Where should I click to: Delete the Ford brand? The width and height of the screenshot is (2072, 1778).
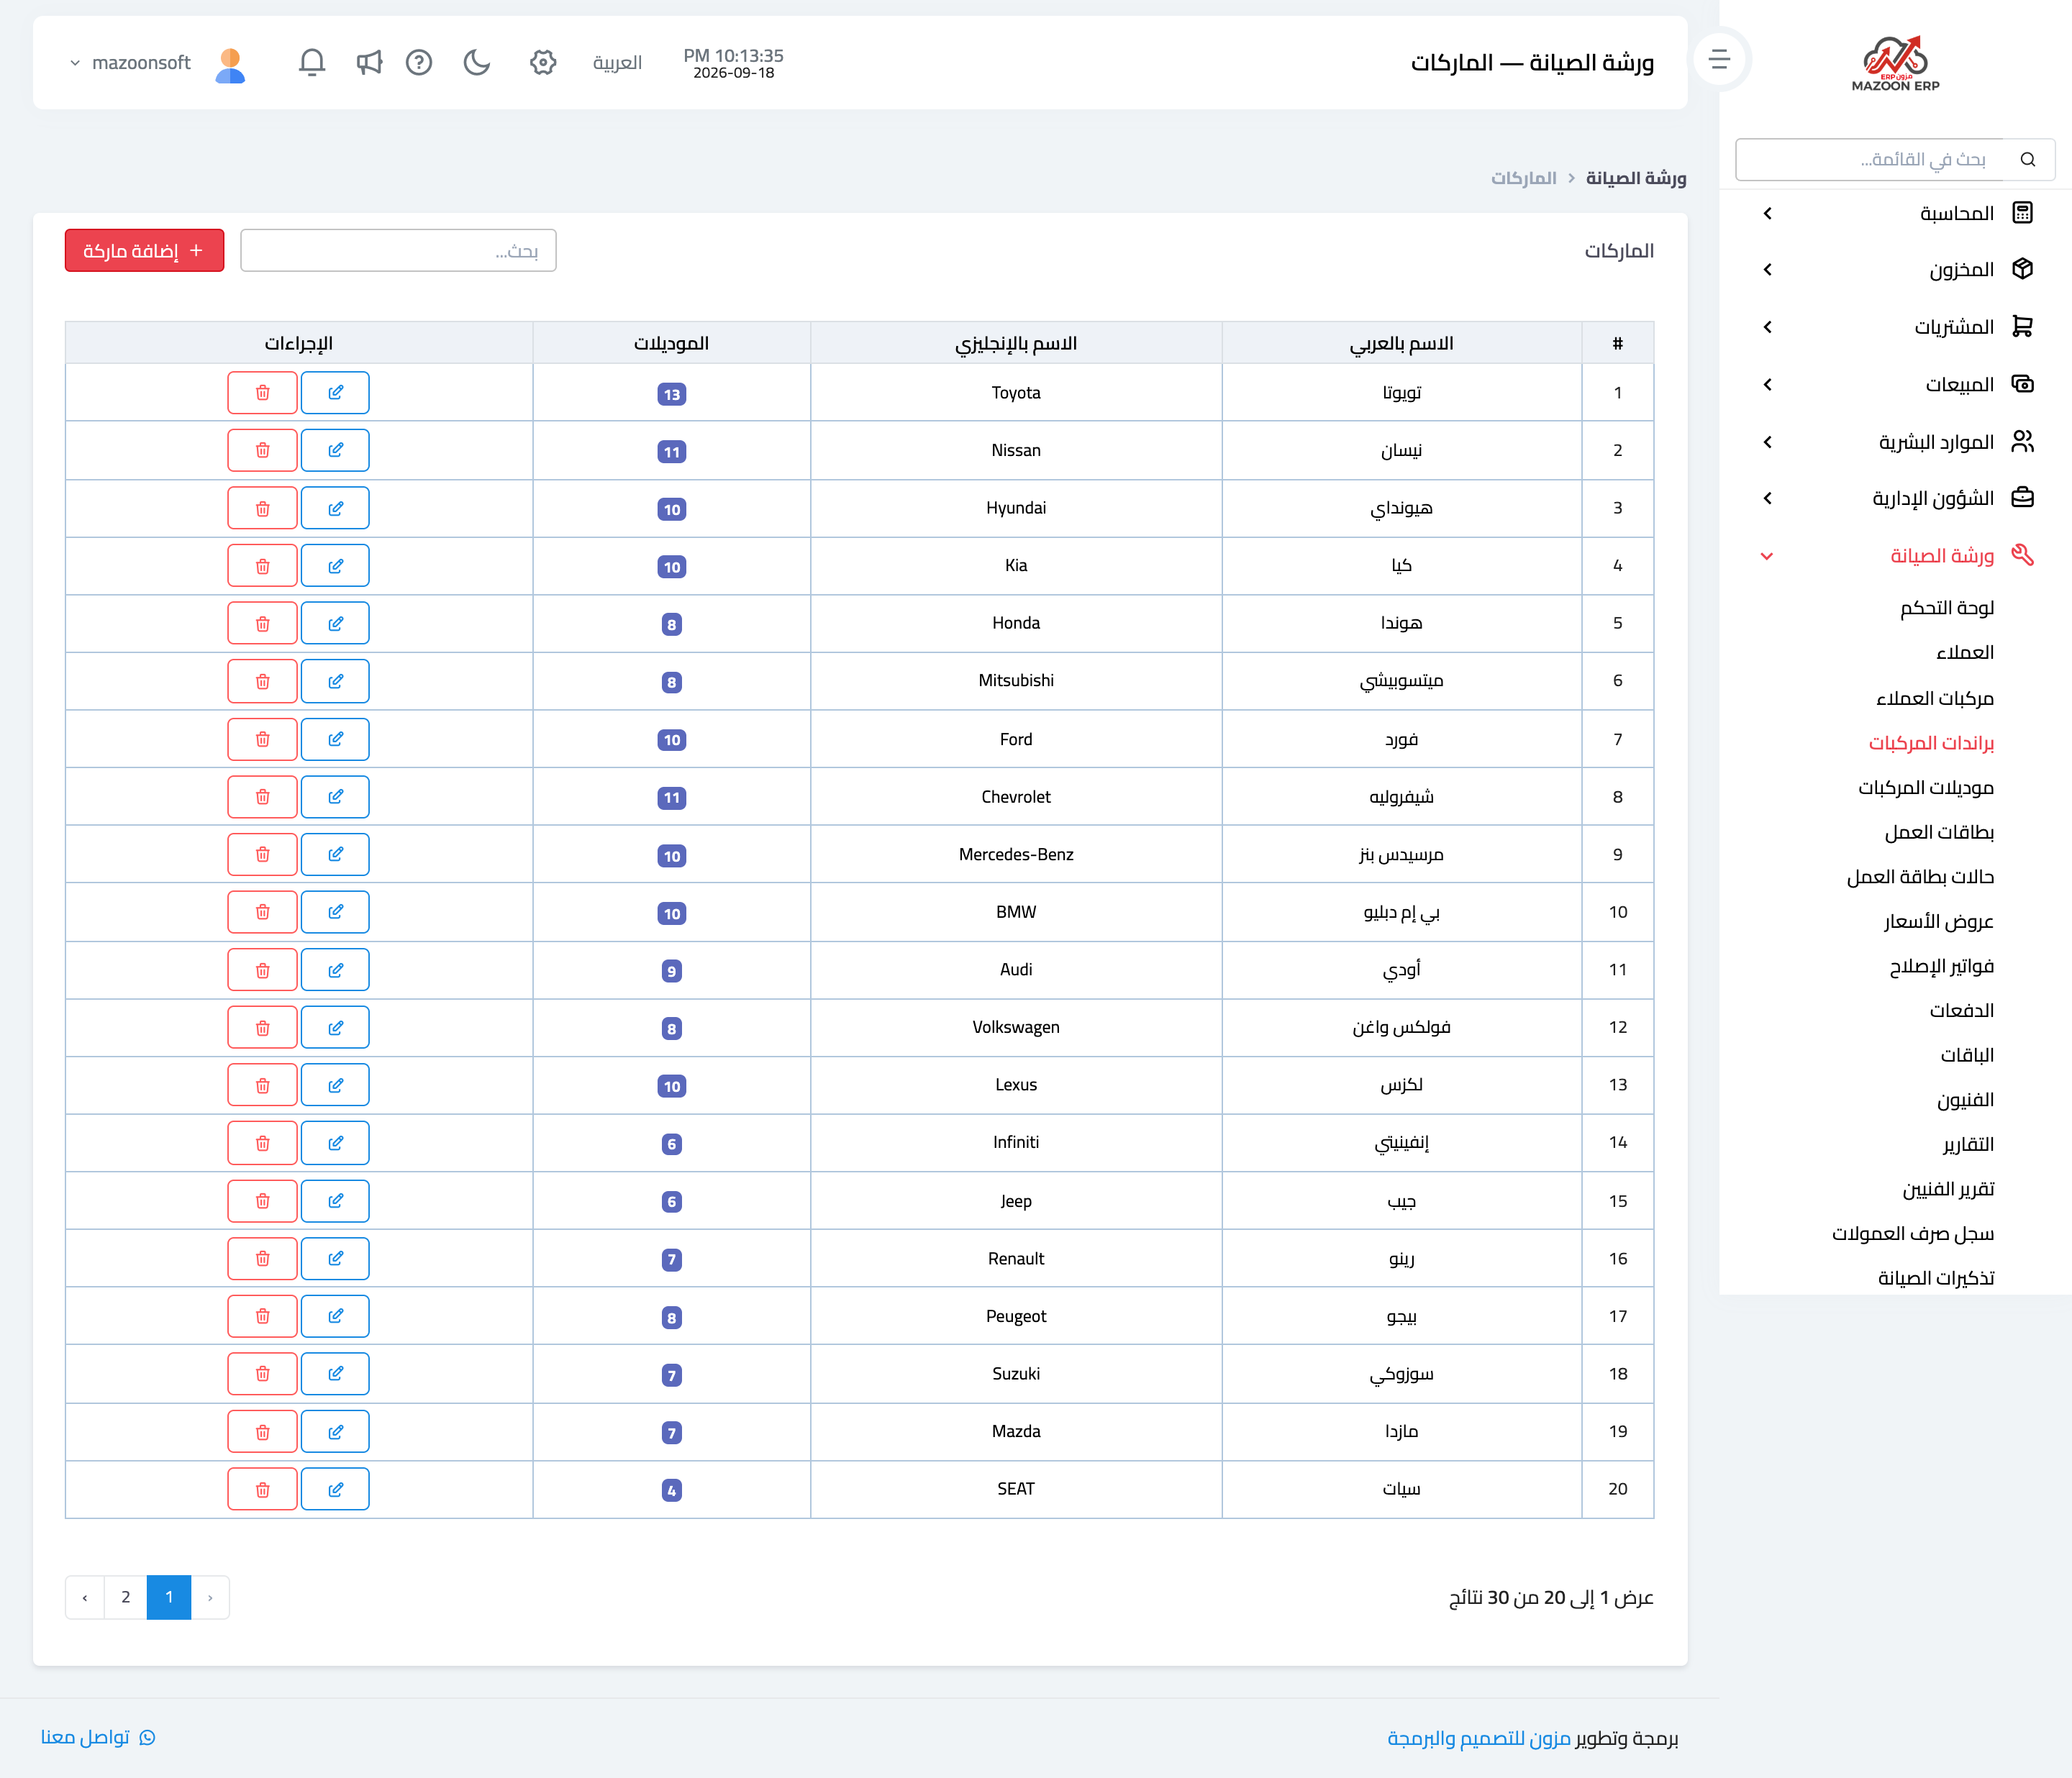click(262, 740)
